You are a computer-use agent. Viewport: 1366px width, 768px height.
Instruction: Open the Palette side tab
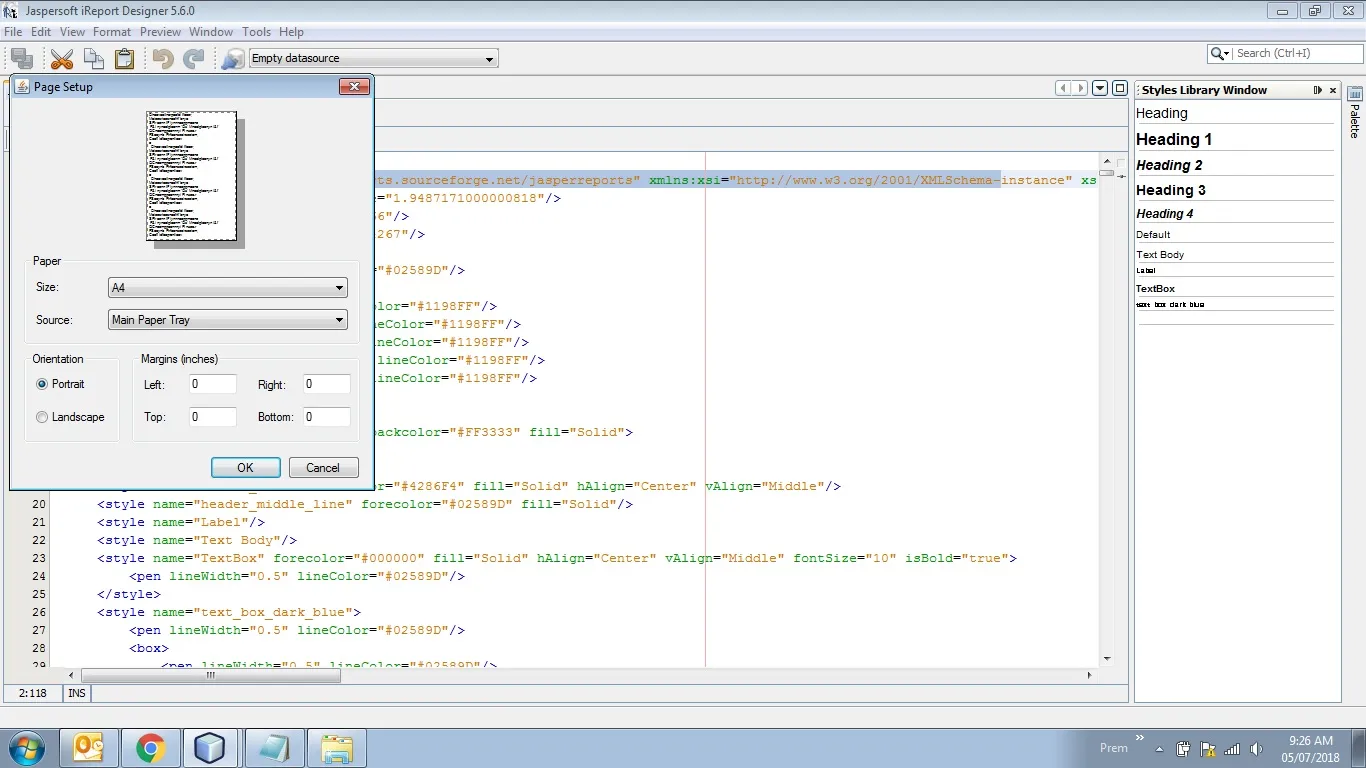tap(1355, 112)
